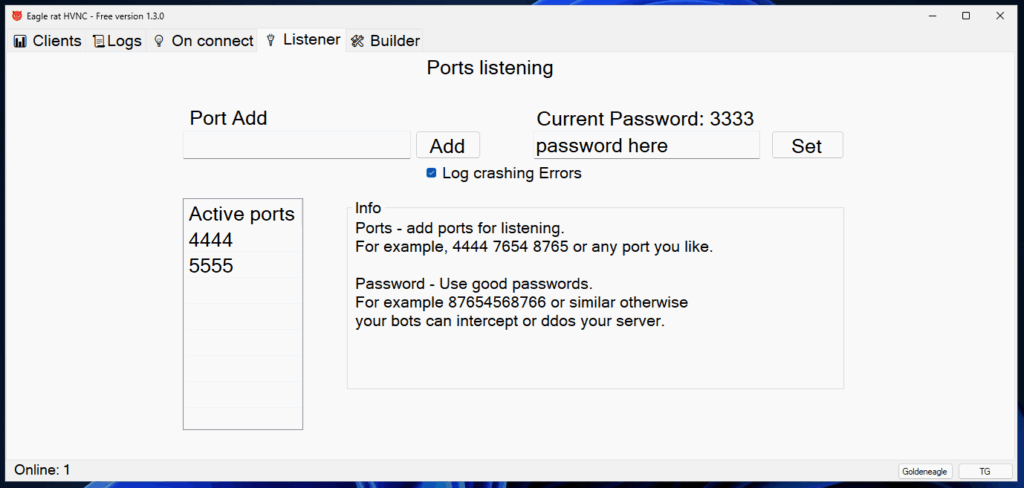Click the "password here" text field
Screen dimensions: 1024x488
(646, 146)
